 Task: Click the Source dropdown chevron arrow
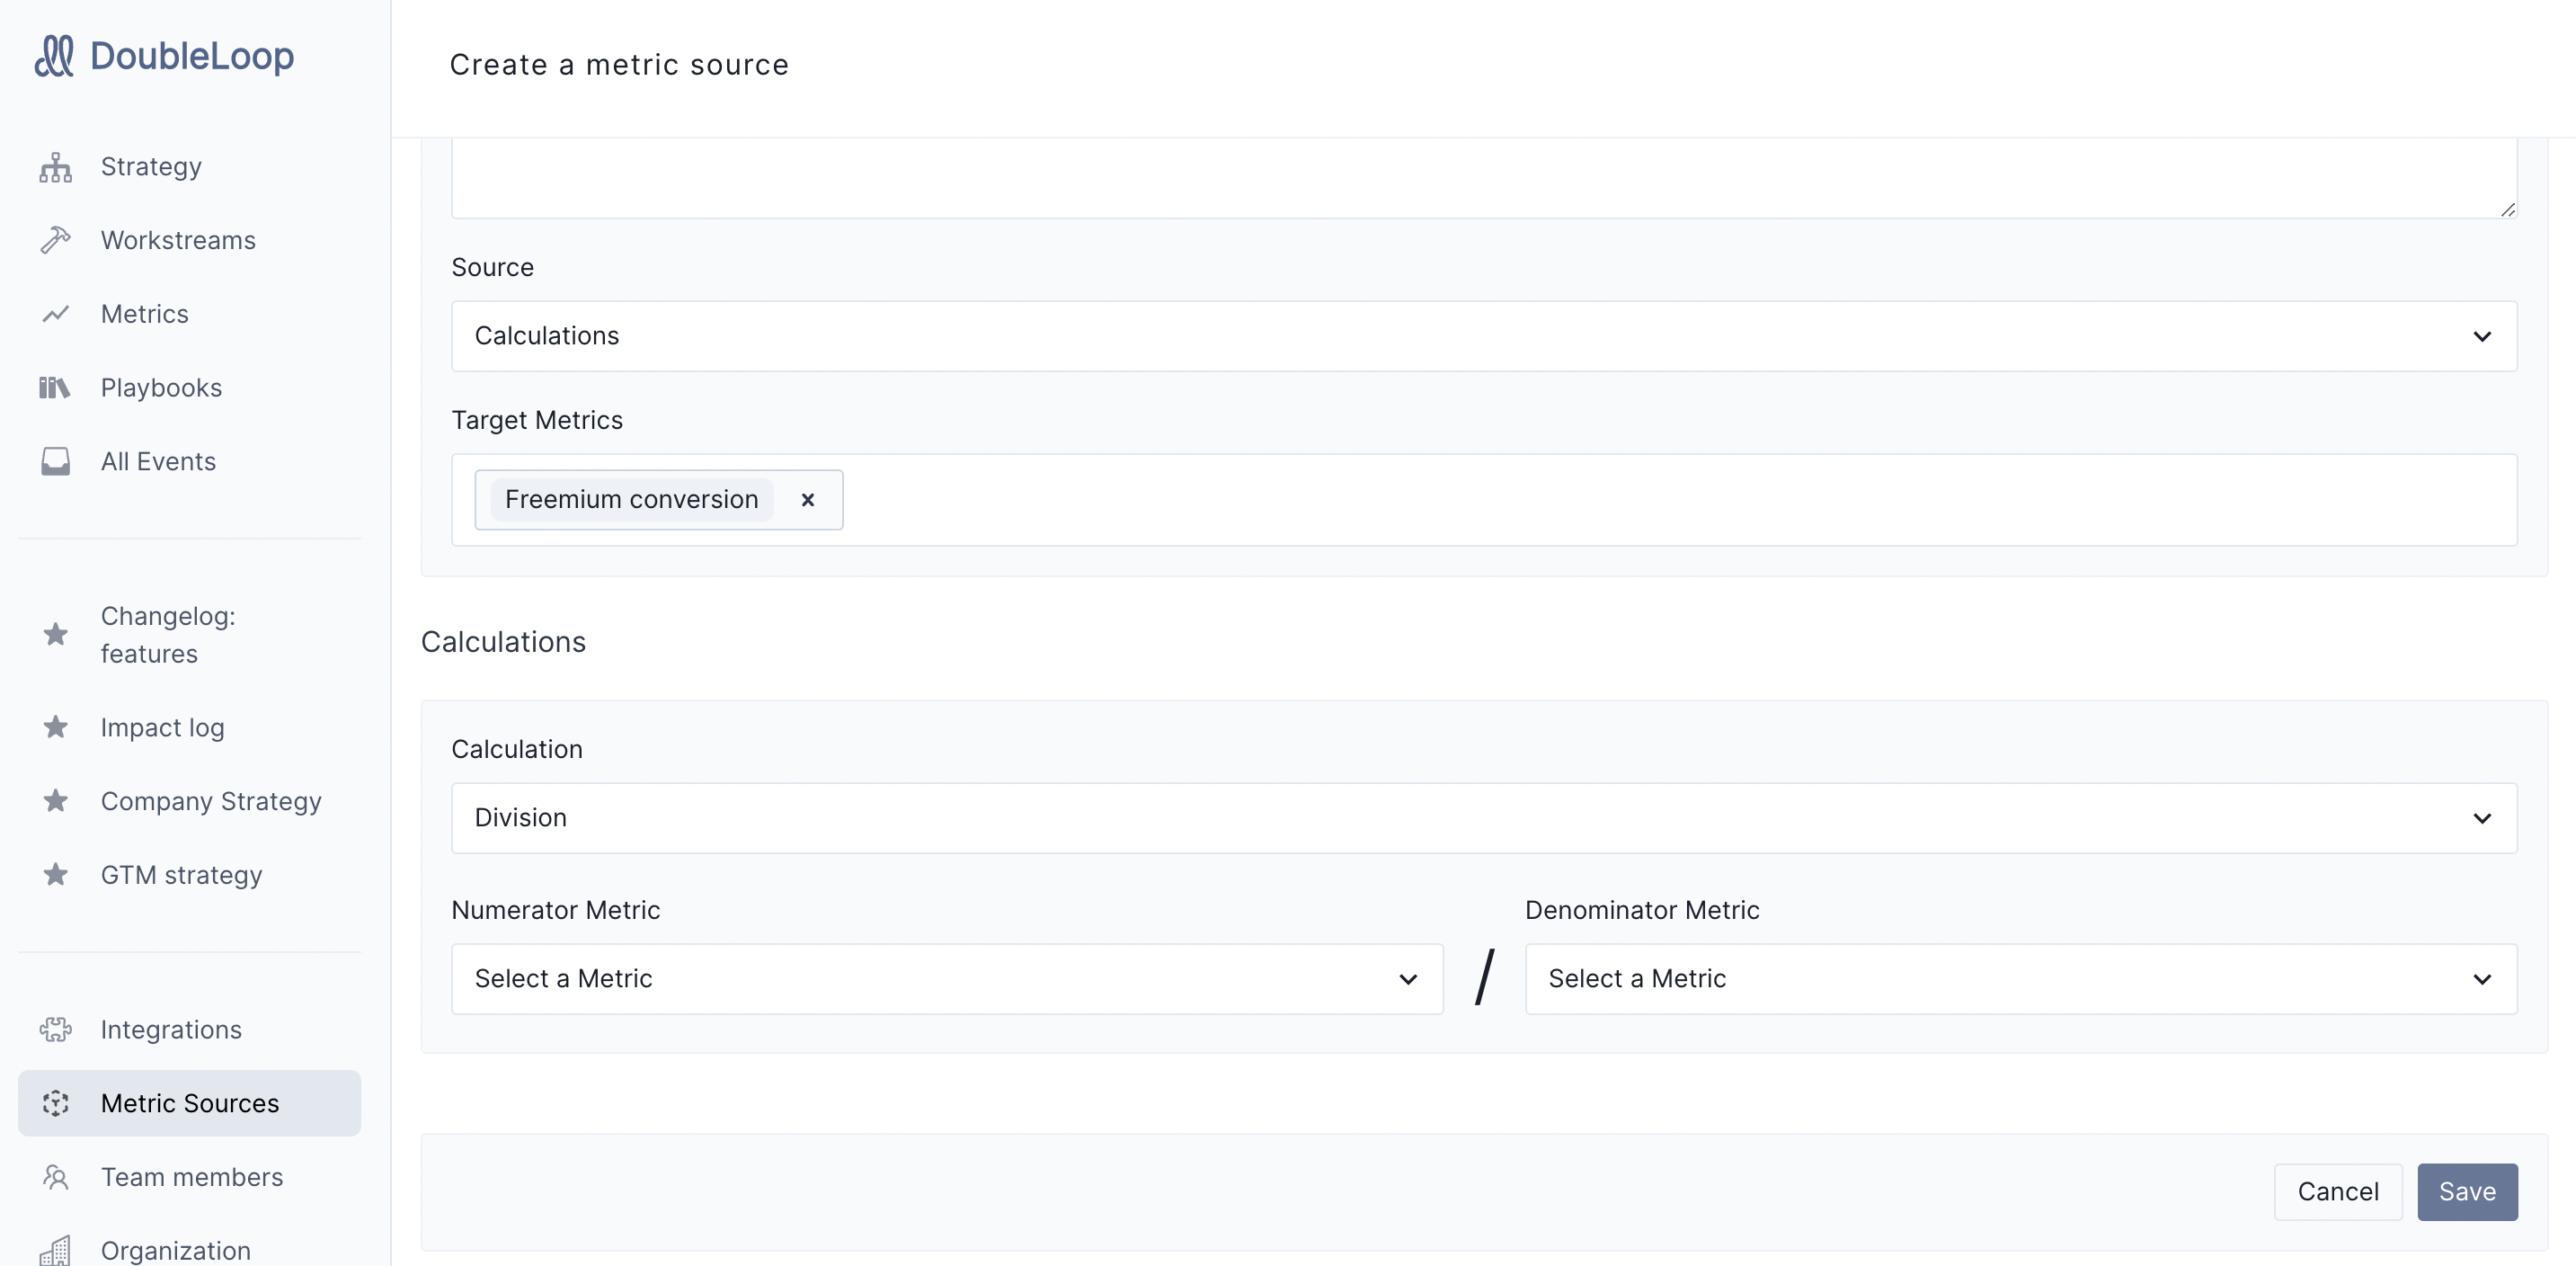click(2482, 336)
